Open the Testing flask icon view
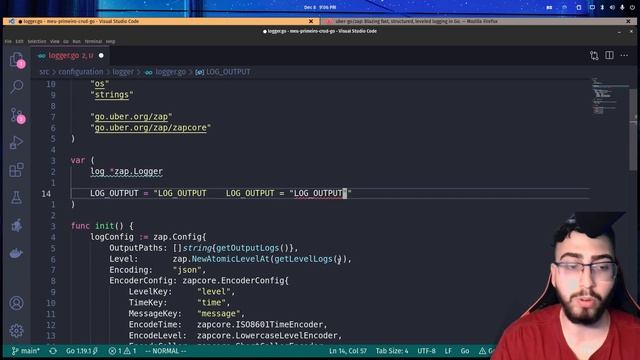This screenshot has height=360, width=640. 16,198
